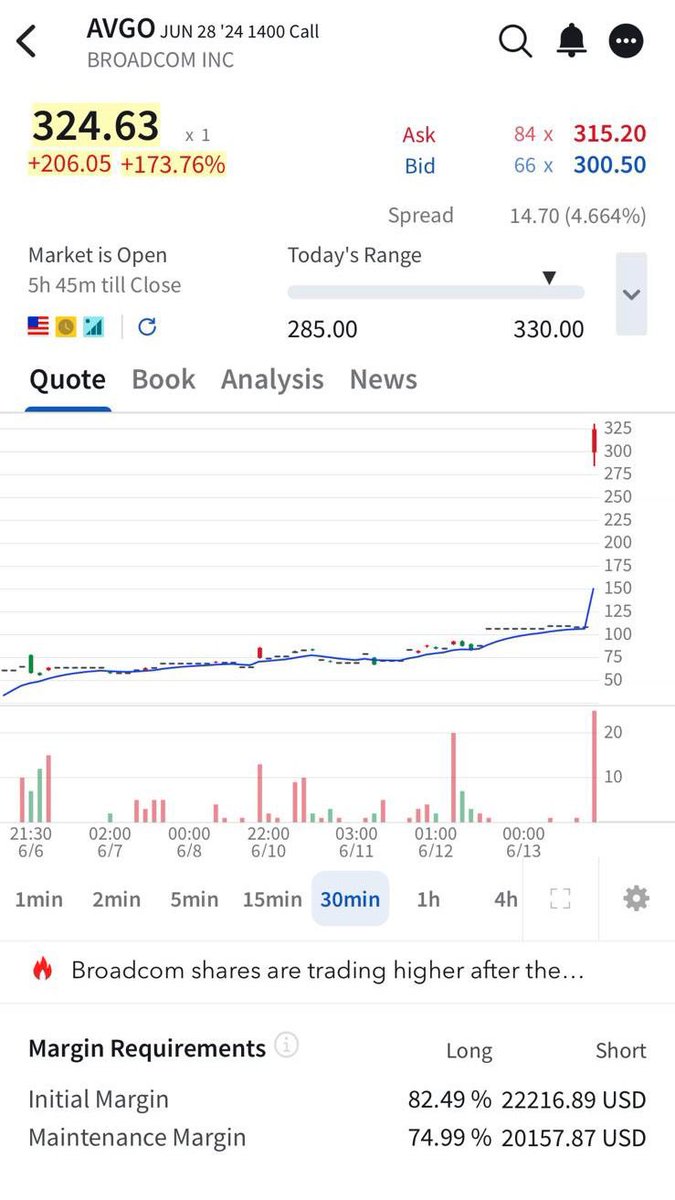The height and width of the screenshot is (1200, 675).
Task: Tap the +206.05 change value
Action: pyautogui.click(x=69, y=165)
